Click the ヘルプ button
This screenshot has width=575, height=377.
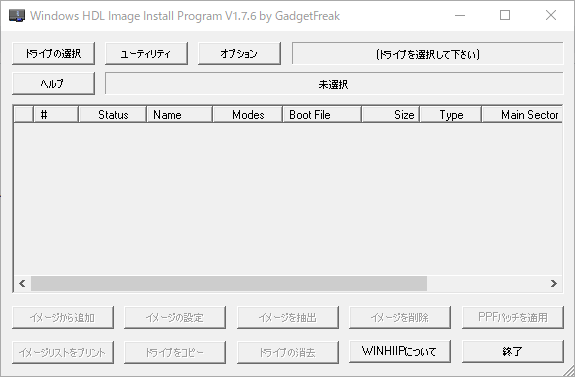pos(54,84)
